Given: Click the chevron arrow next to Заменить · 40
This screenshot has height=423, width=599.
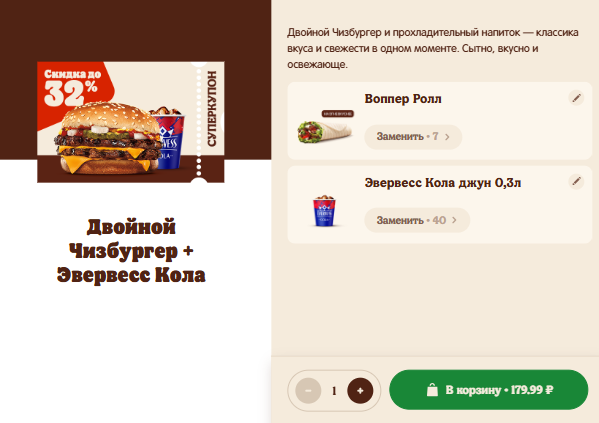Looking at the screenshot, I should click(x=454, y=220).
